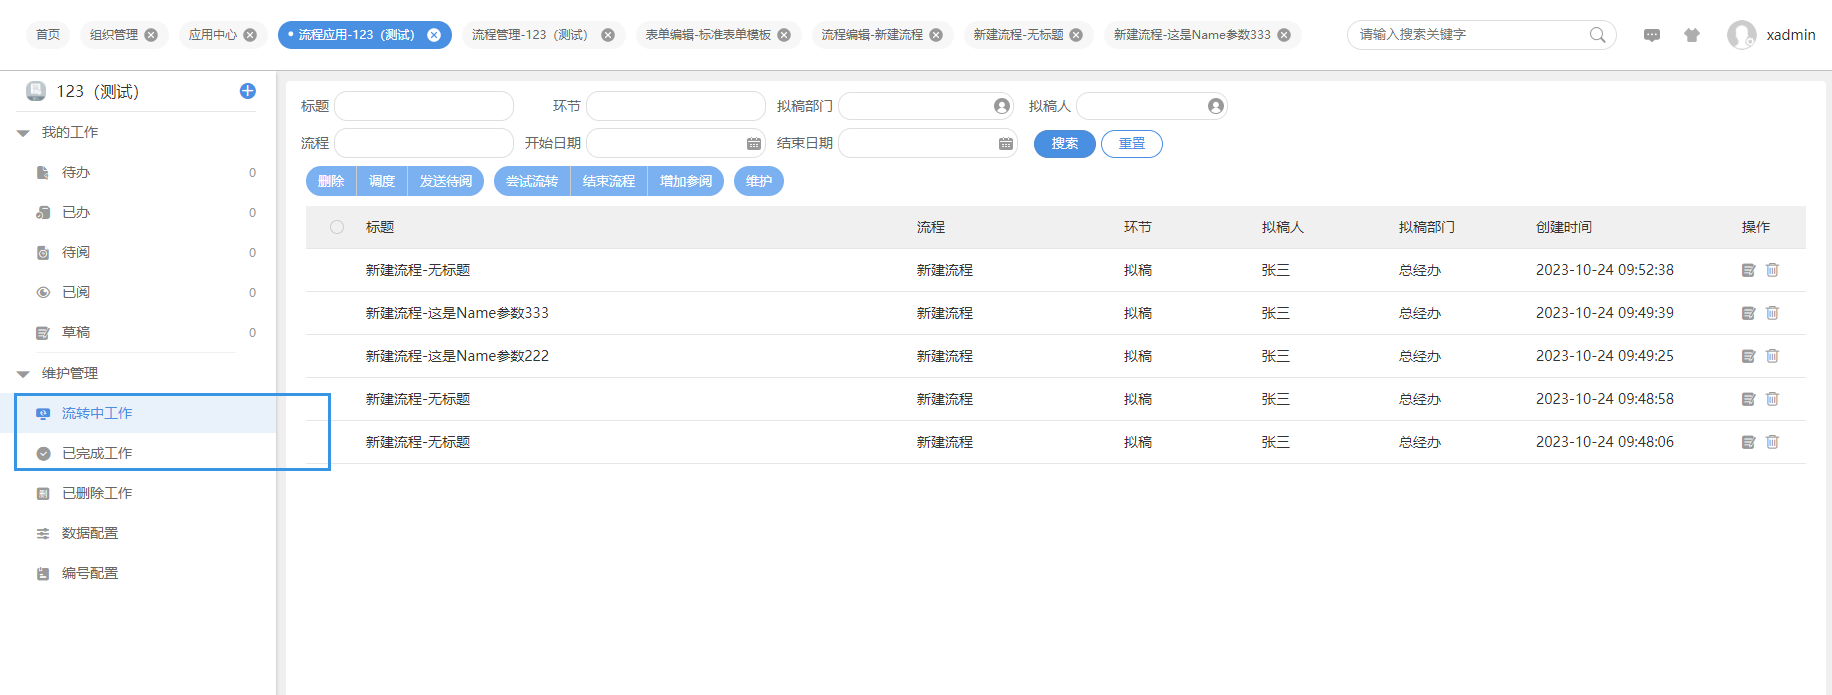Toggle the select-all circle in table header
Viewport: 1832px width, 695px height.
337,227
